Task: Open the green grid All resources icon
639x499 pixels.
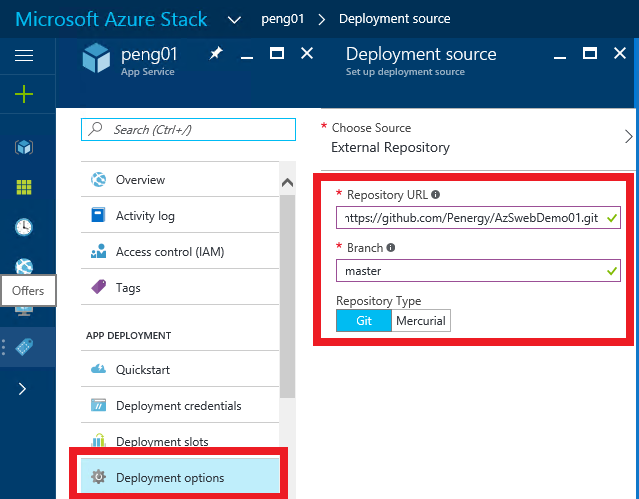Action: [x=24, y=187]
